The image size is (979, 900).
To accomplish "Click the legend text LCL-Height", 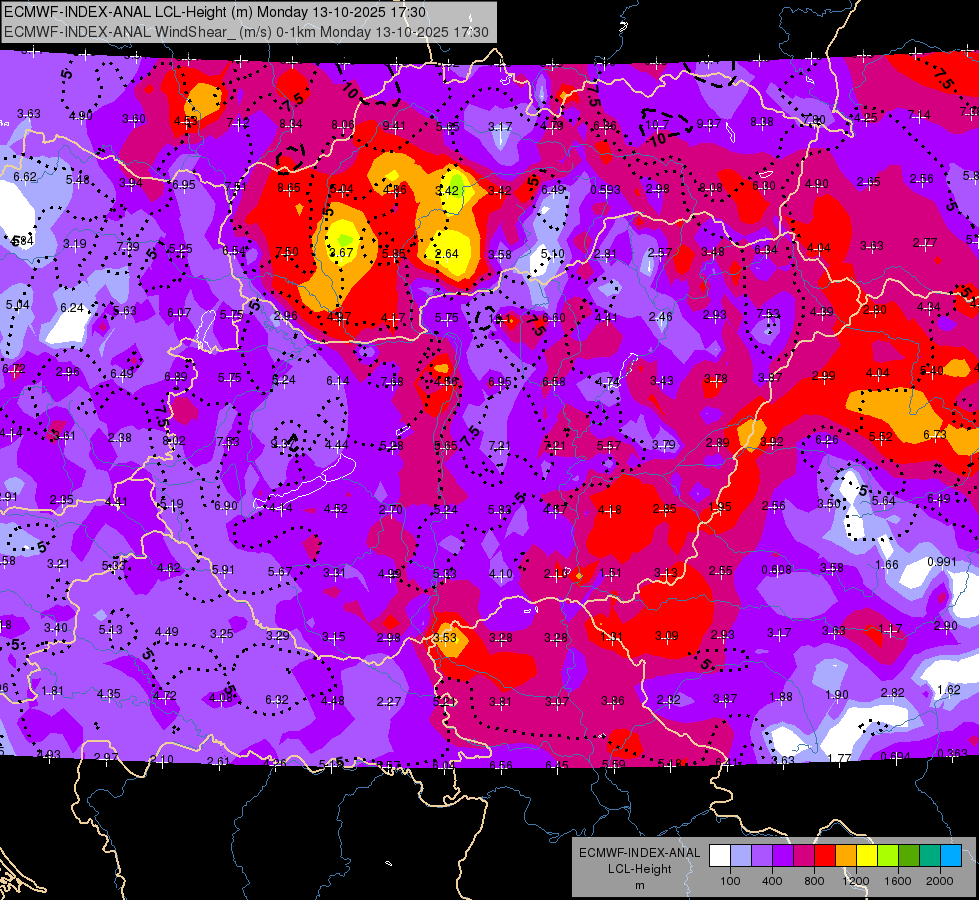I will [x=639, y=869].
